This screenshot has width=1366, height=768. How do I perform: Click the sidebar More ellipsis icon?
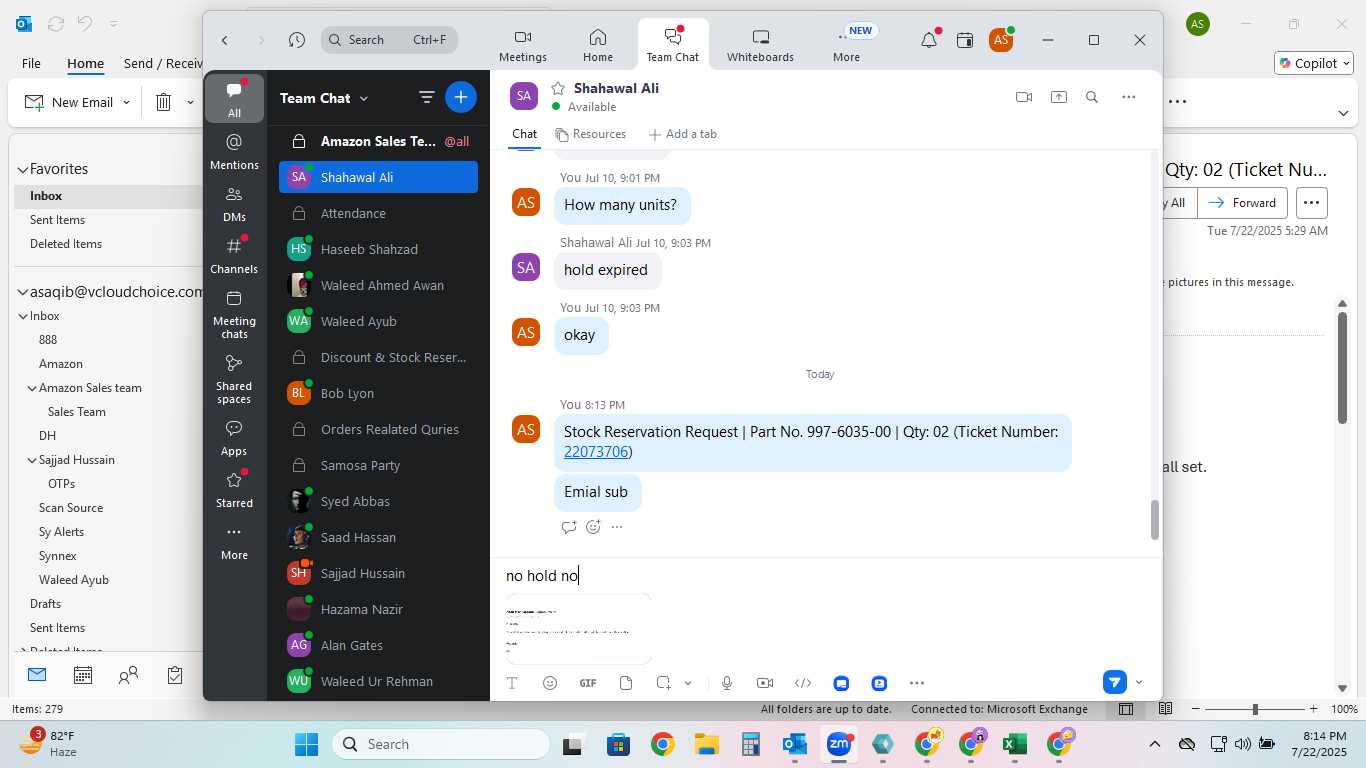click(x=234, y=541)
